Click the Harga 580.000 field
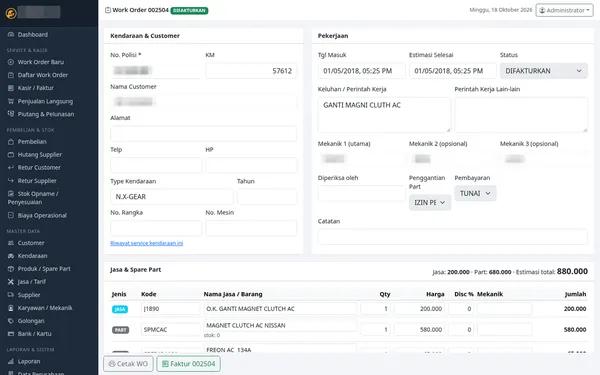This screenshot has width=600, height=375. (419, 329)
